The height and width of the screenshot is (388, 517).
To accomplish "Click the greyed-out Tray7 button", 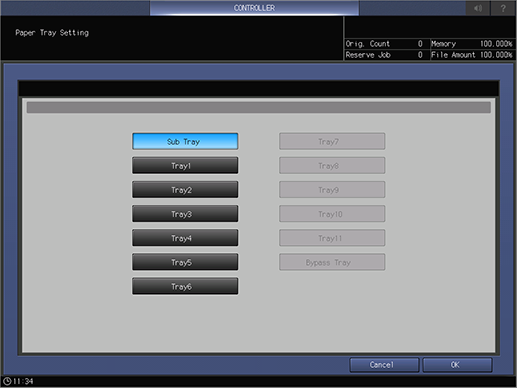I will pos(332,141).
